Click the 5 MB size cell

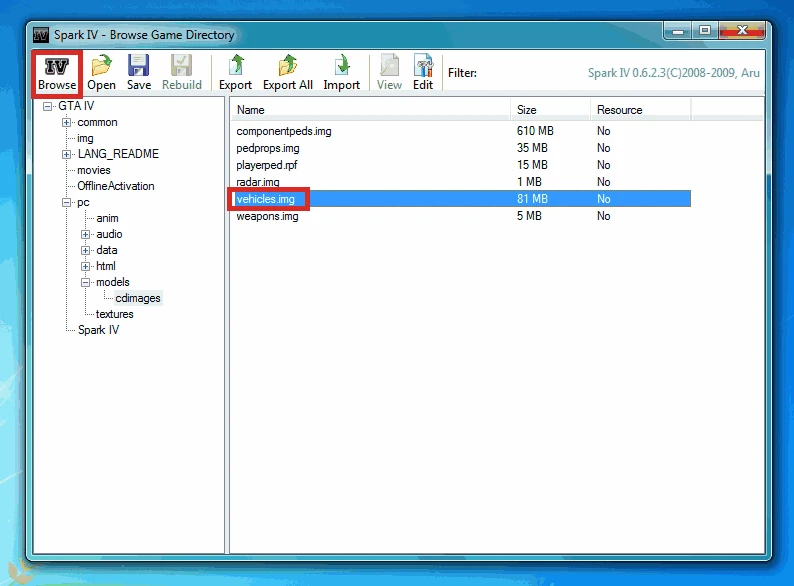pyautogui.click(x=529, y=216)
